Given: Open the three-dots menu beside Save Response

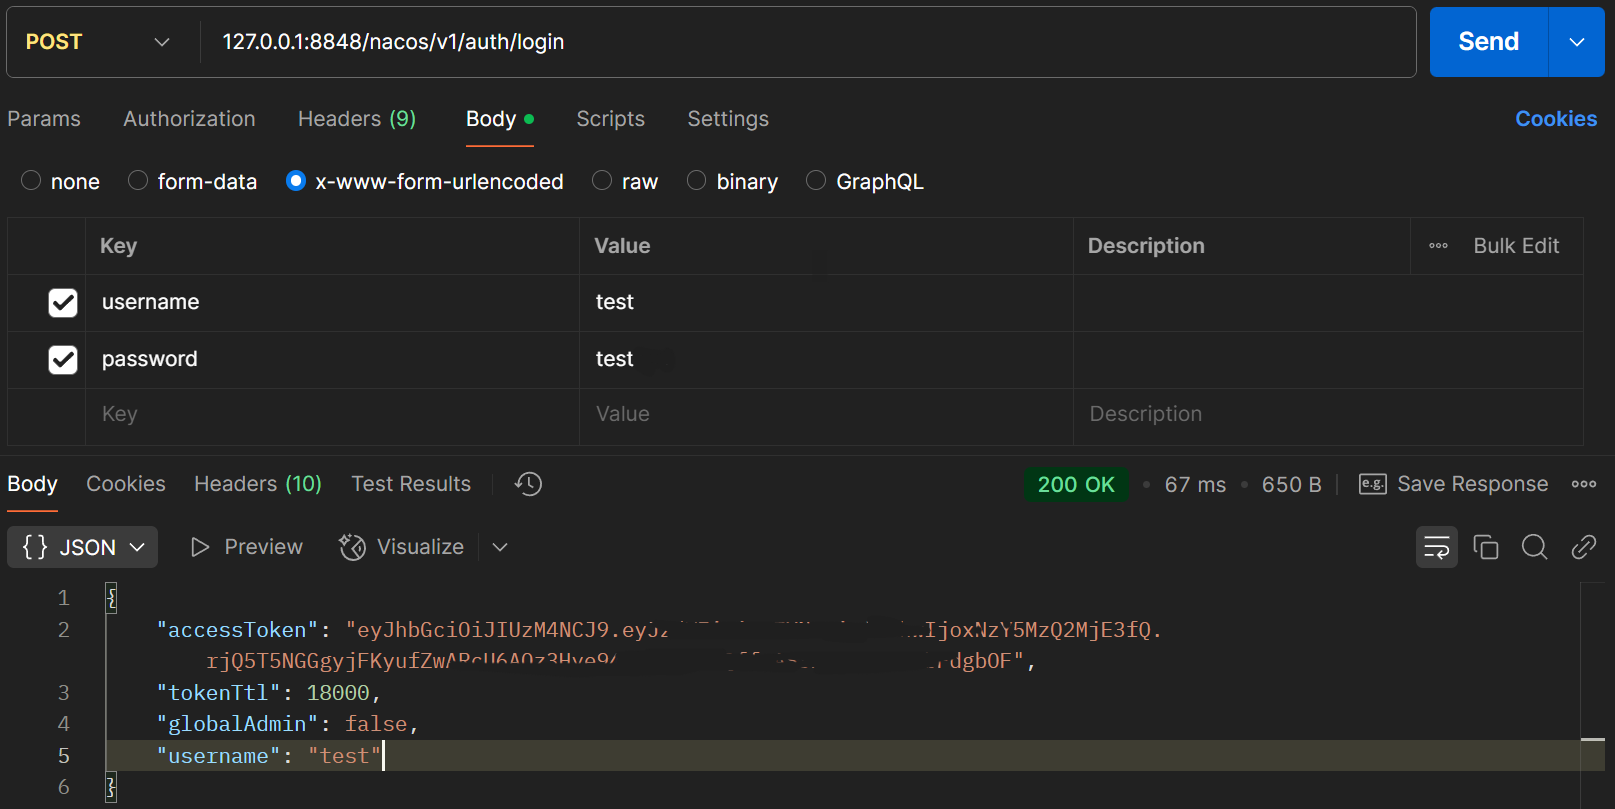Looking at the screenshot, I should pos(1584,484).
